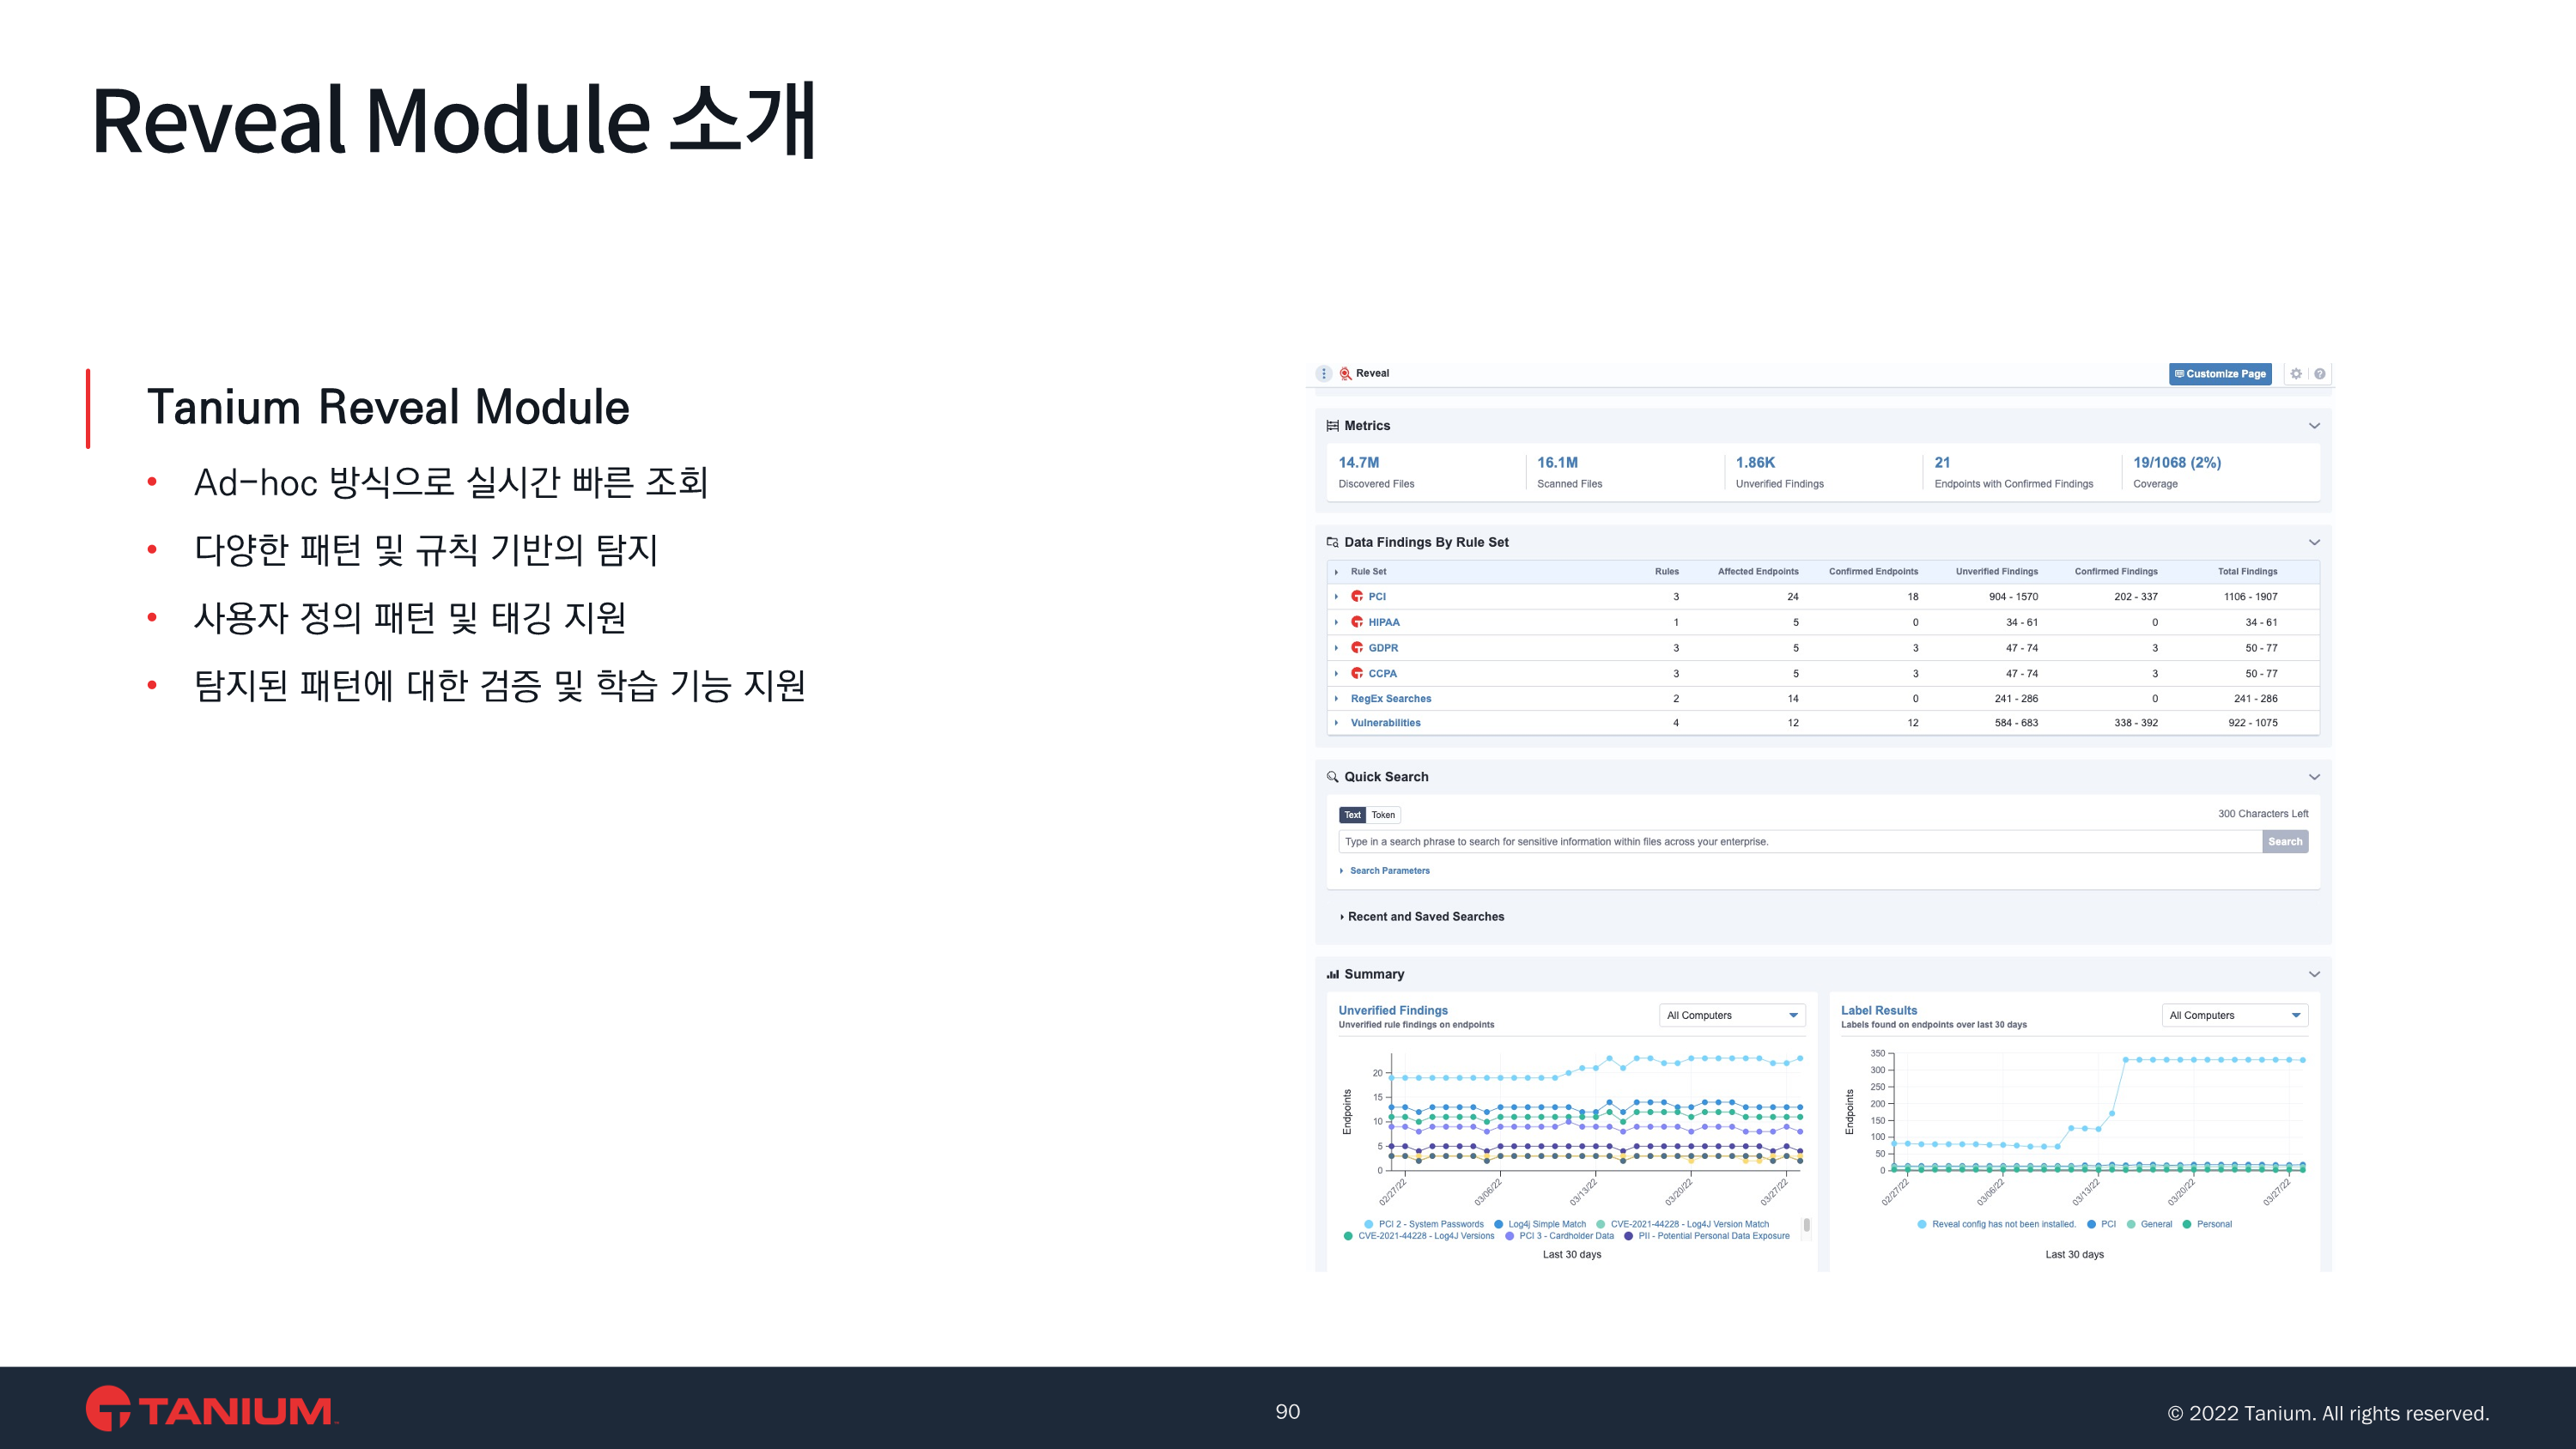
Task: Select the Text search mode toggle
Action: [1352, 815]
